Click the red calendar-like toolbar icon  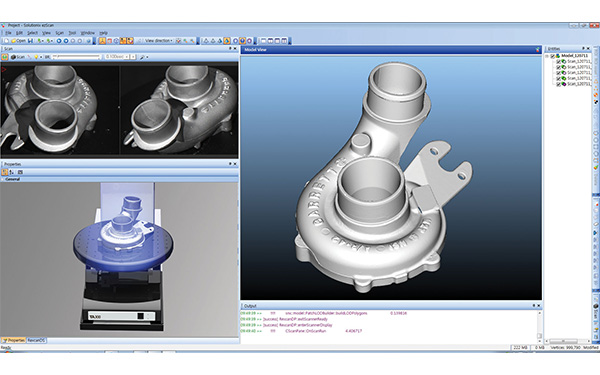109,41
